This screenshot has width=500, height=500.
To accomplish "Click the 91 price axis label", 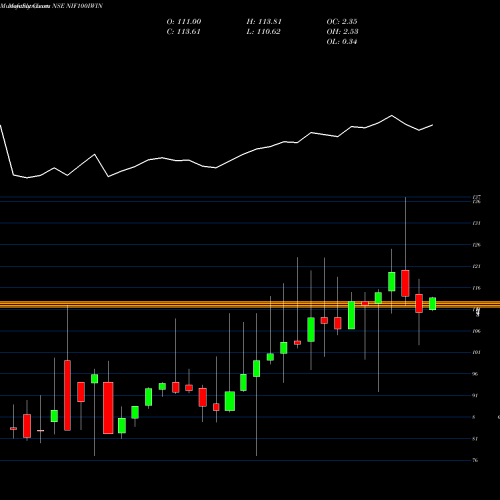I will tap(475, 396).
